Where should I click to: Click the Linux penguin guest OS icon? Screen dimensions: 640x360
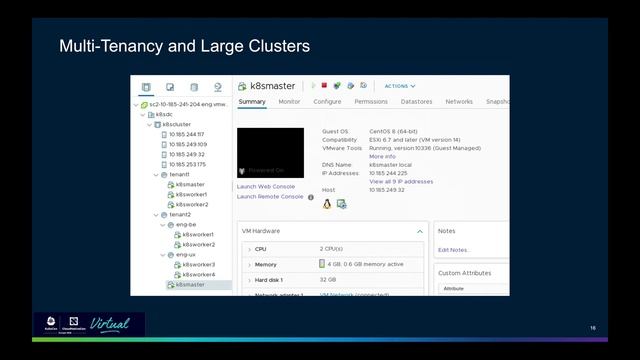tap(327, 204)
